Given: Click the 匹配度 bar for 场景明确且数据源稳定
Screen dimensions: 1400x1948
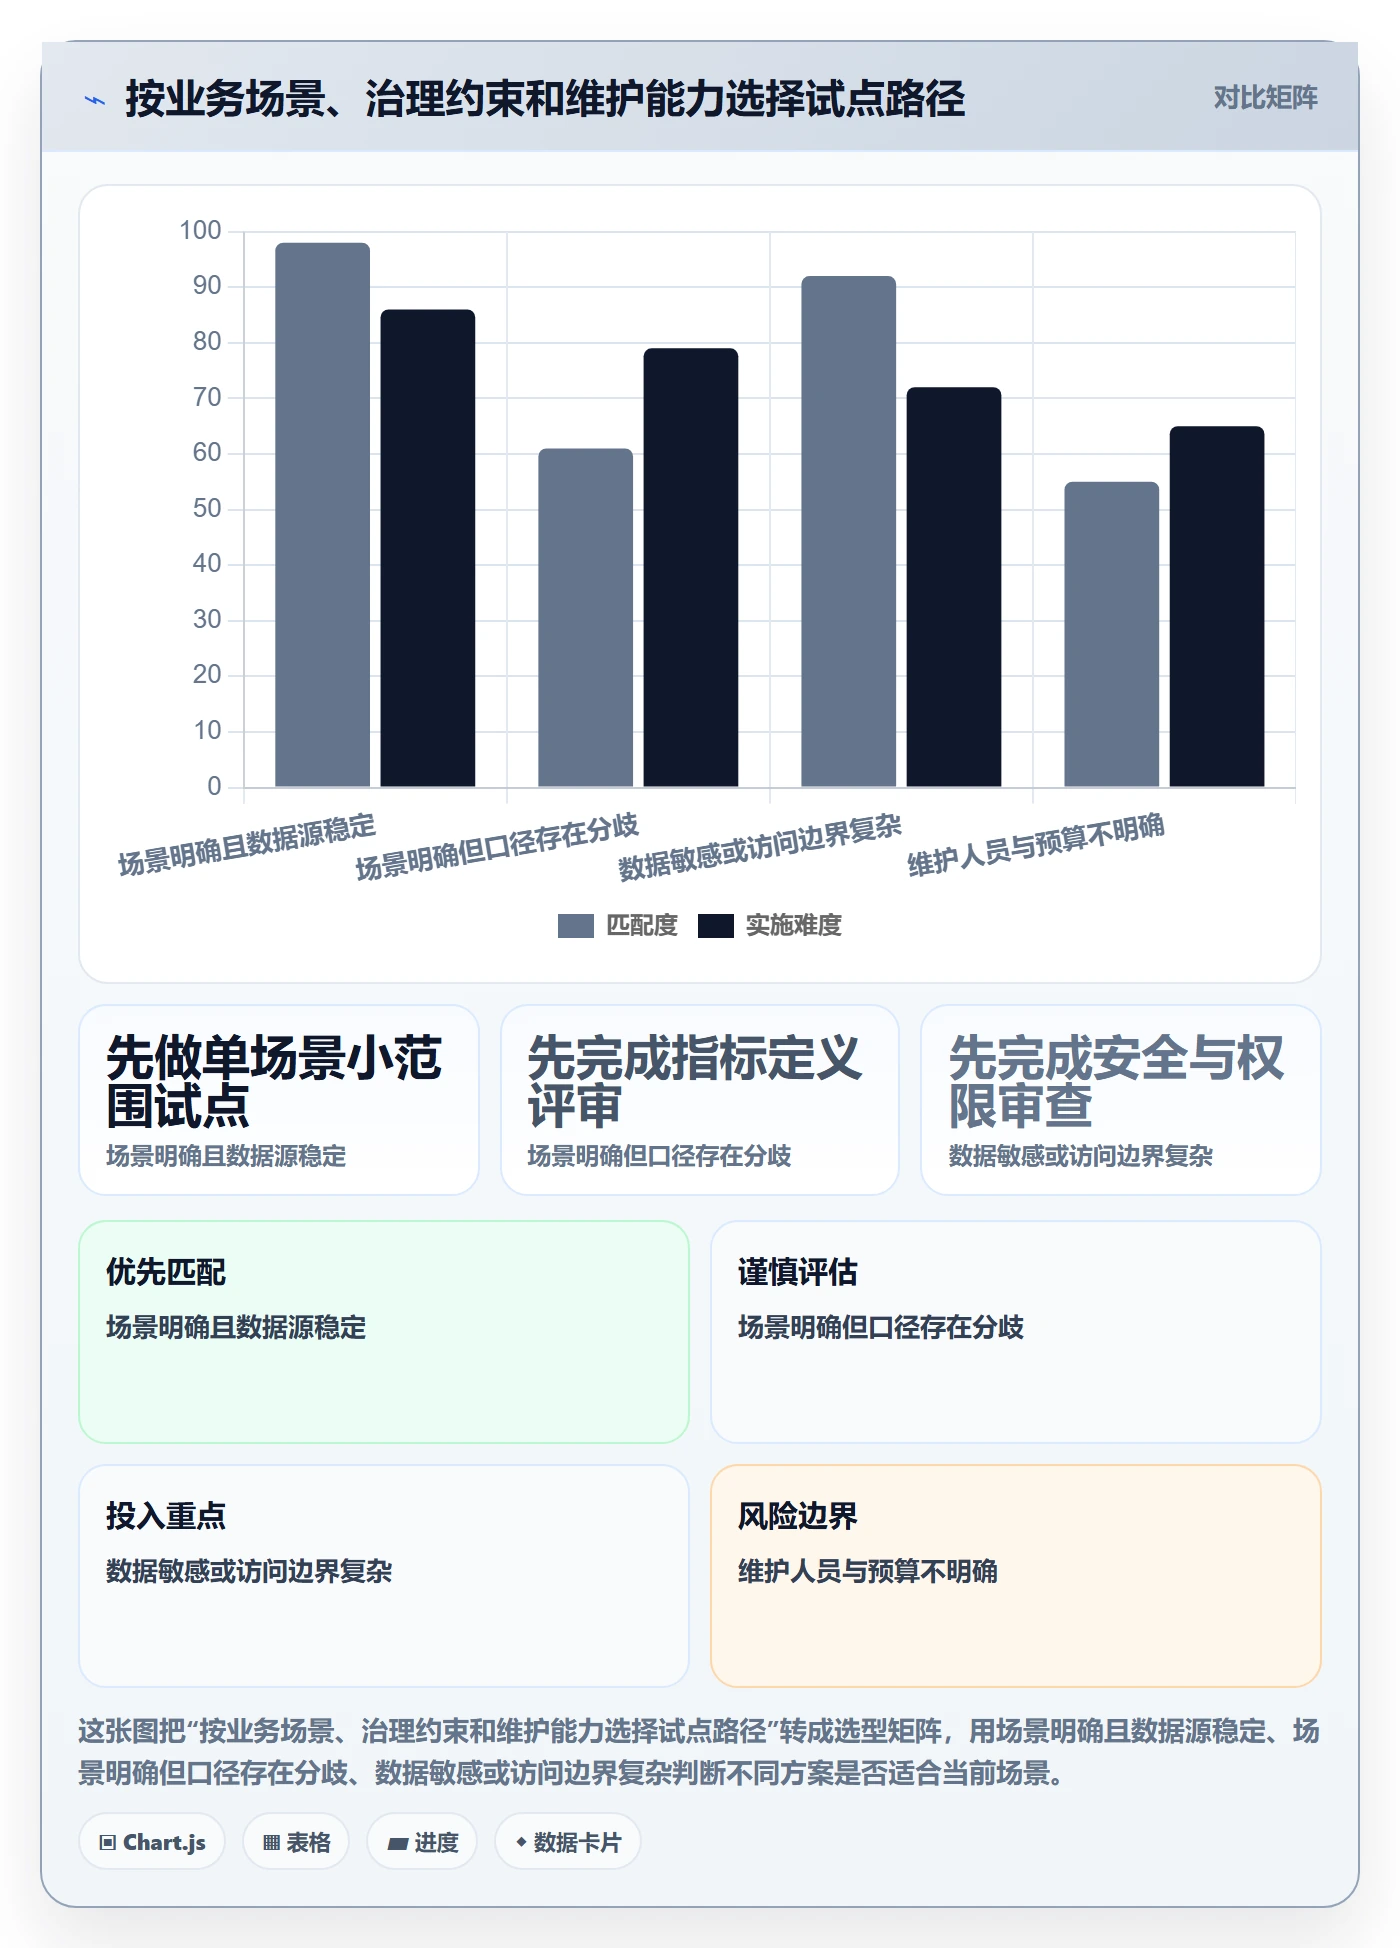Looking at the screenshot, I should (322, 514).
